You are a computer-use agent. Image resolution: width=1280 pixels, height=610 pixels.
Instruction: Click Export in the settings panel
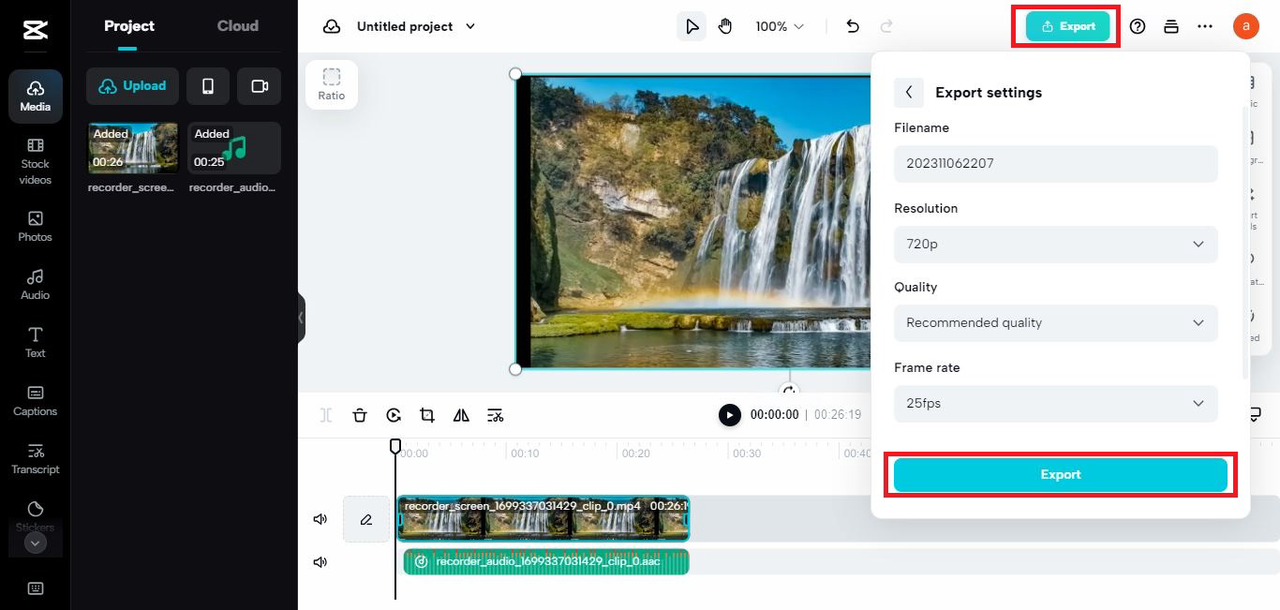click(1060, 475)
